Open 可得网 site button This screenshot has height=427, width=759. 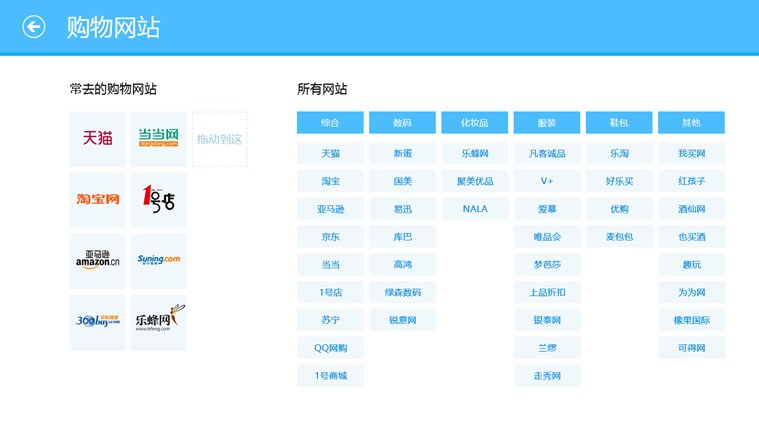coord(691,348)
